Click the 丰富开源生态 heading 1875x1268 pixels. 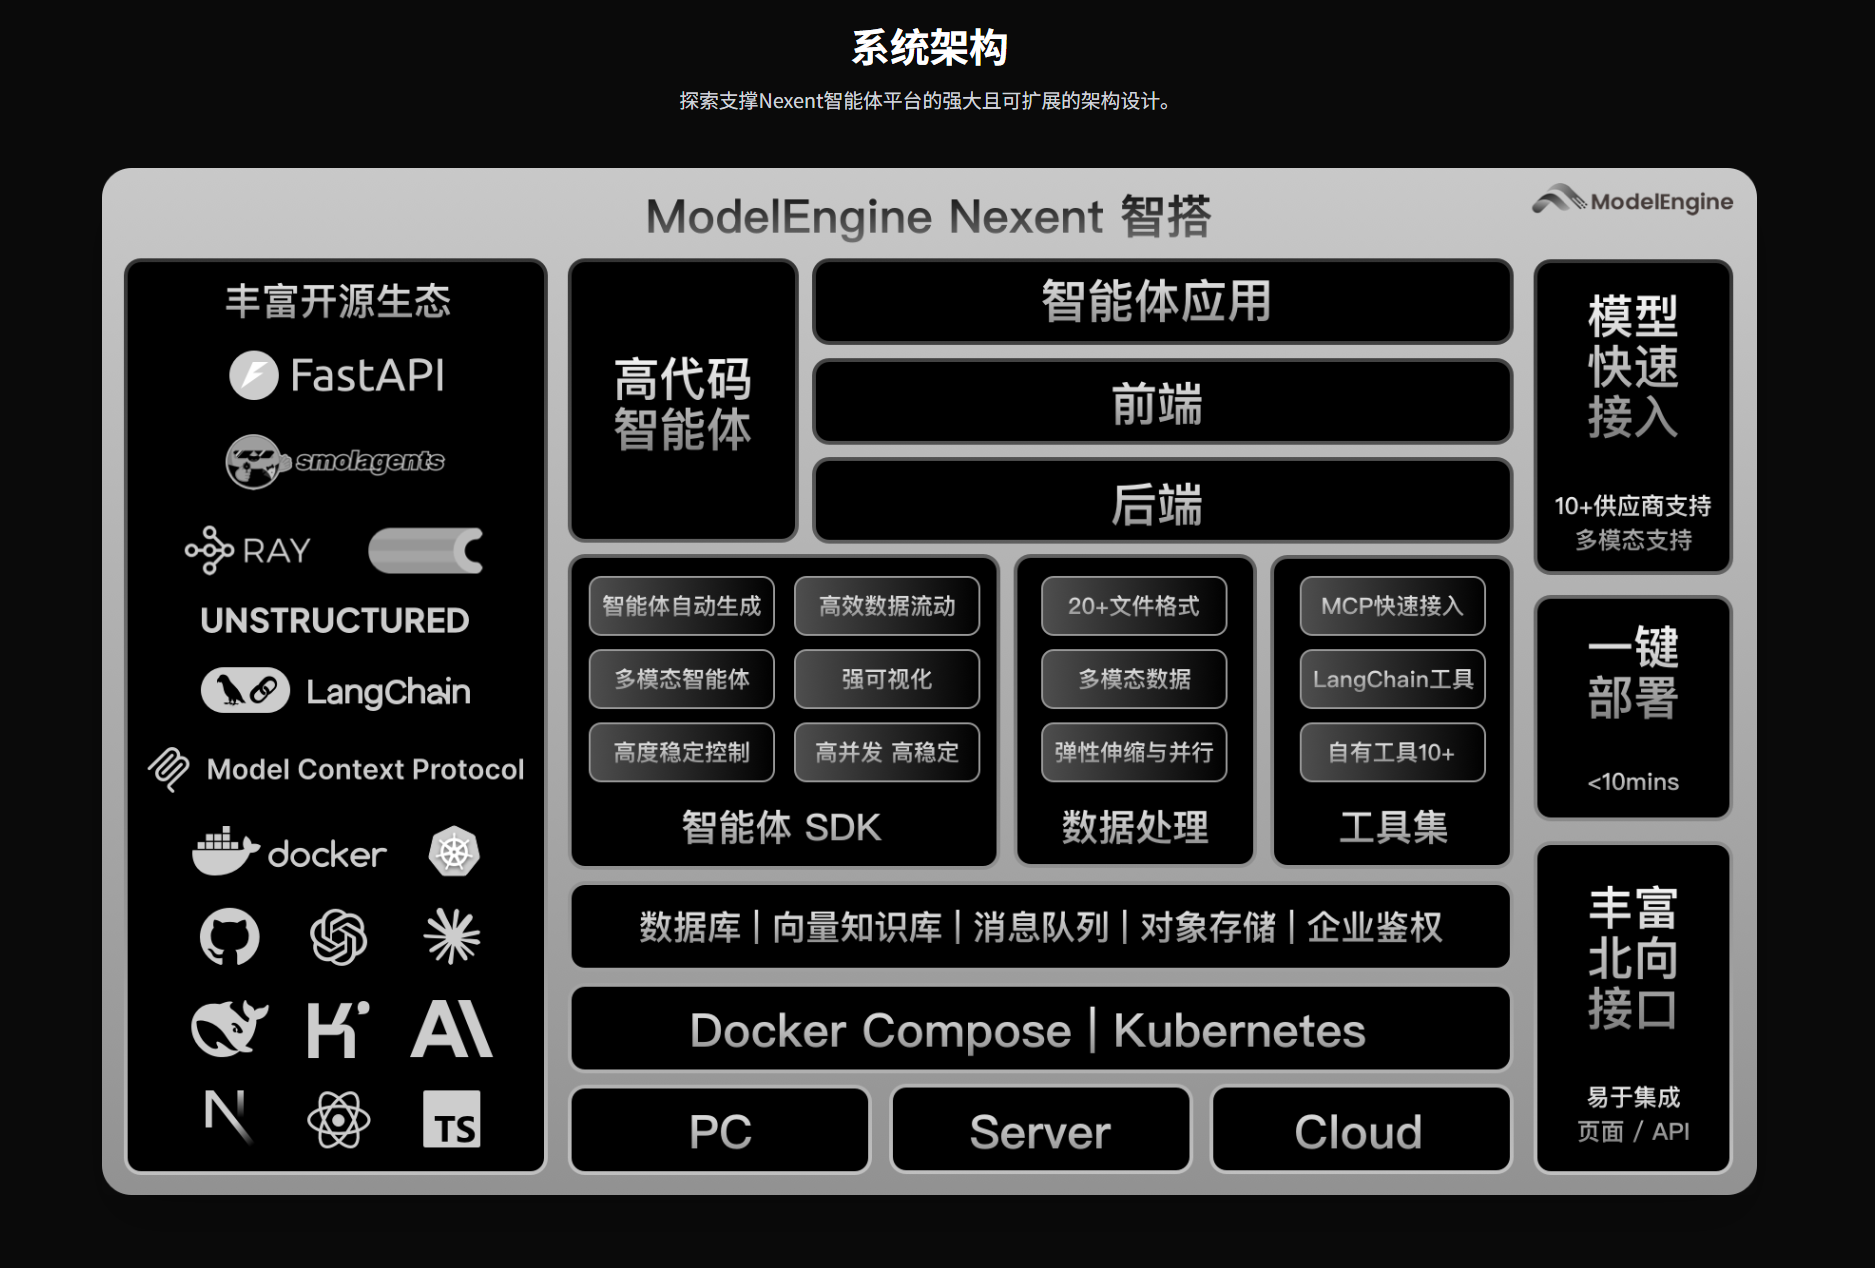(337, 301)
